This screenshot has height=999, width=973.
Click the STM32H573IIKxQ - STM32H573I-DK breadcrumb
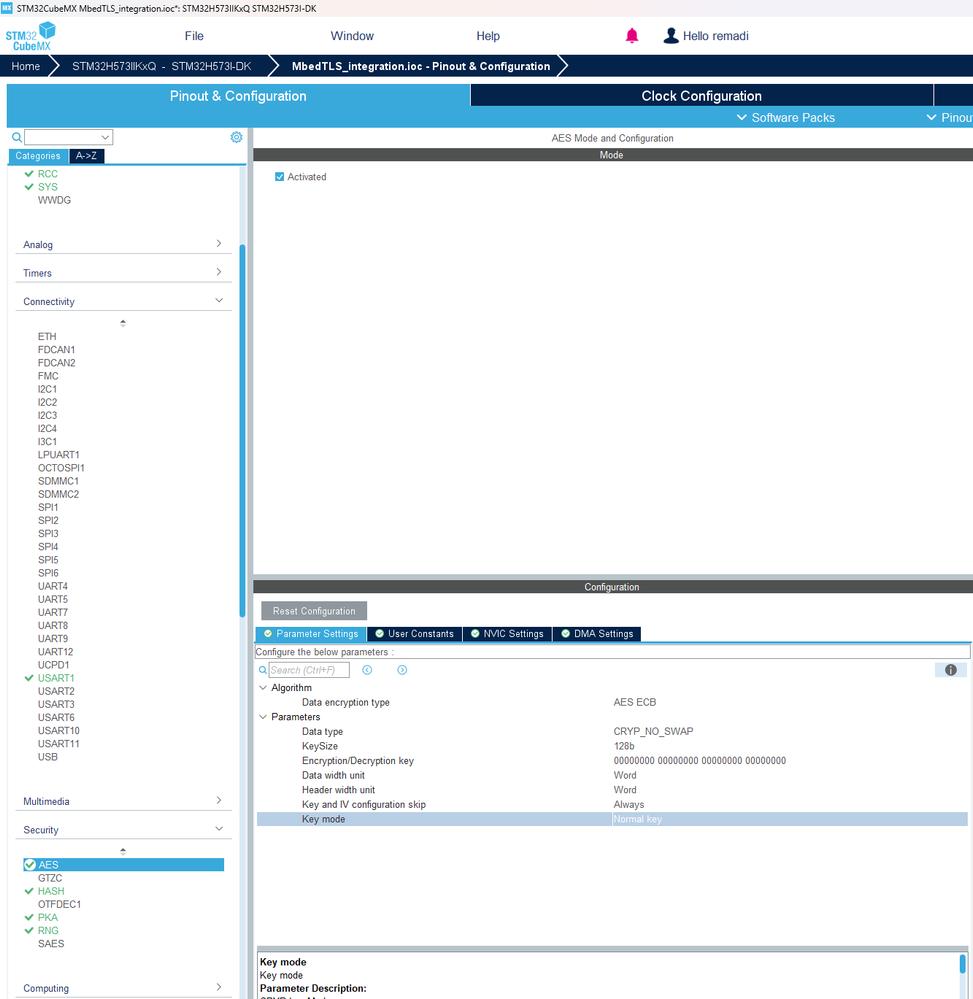point(161,66)
